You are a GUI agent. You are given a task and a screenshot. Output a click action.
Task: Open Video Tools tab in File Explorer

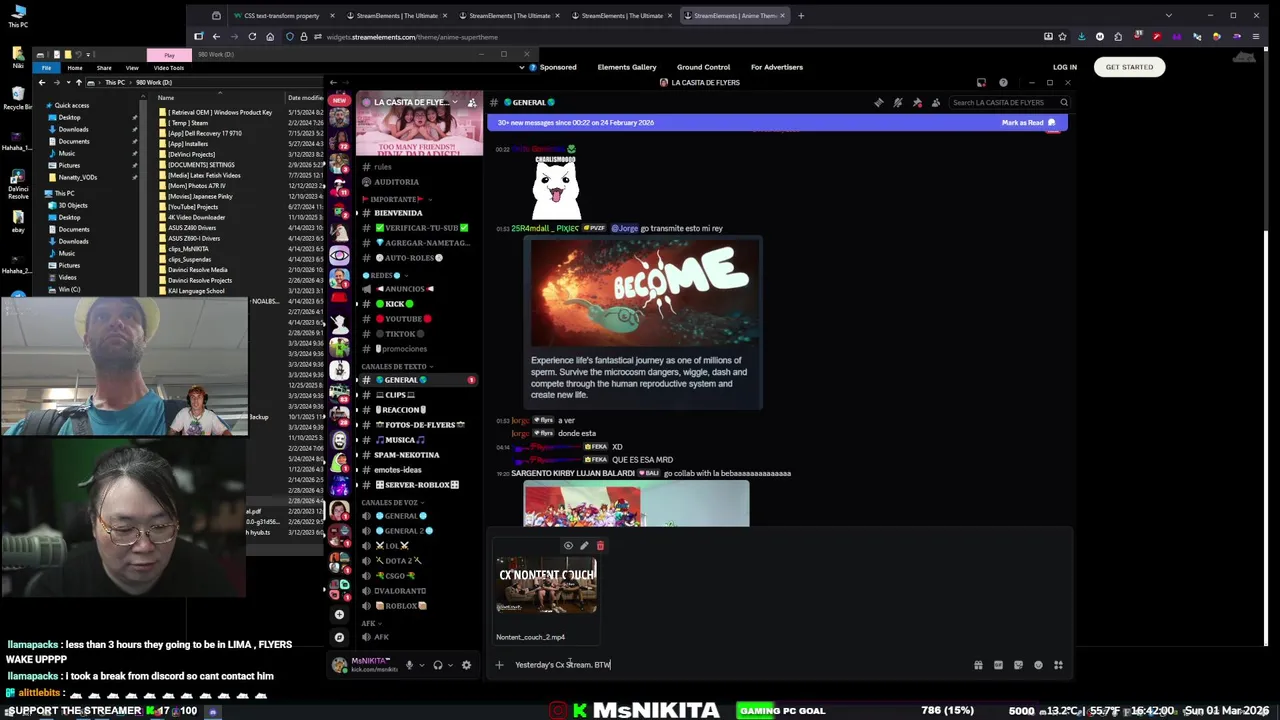pyautogui.click(x=168, y=68)
